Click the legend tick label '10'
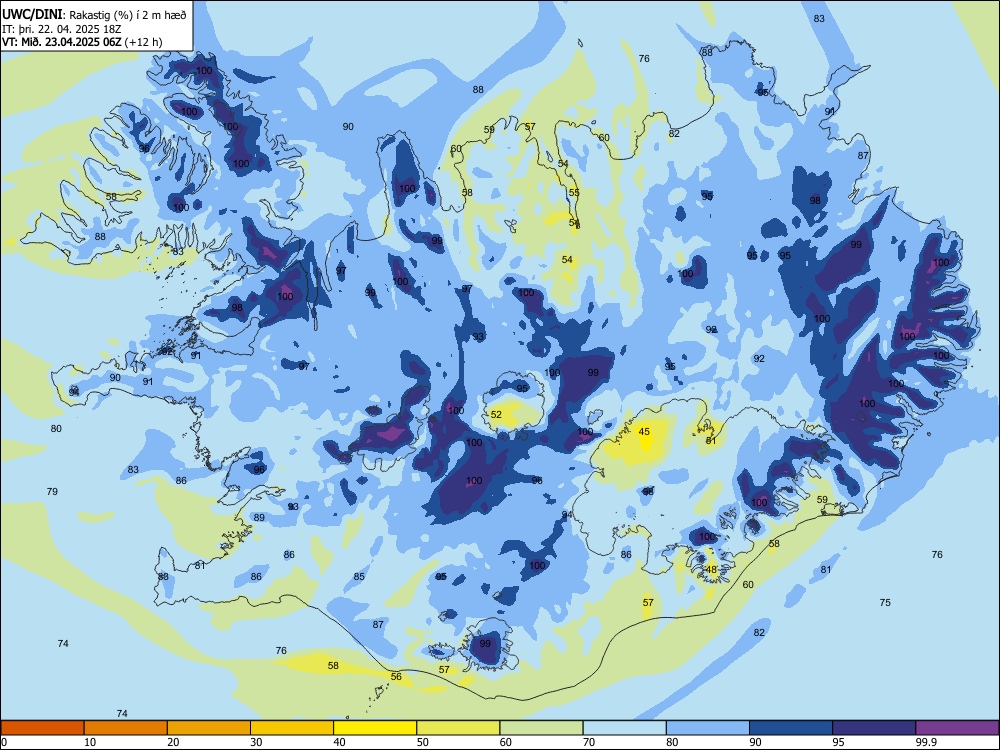 pyautogui.click(x=90, y=742)
